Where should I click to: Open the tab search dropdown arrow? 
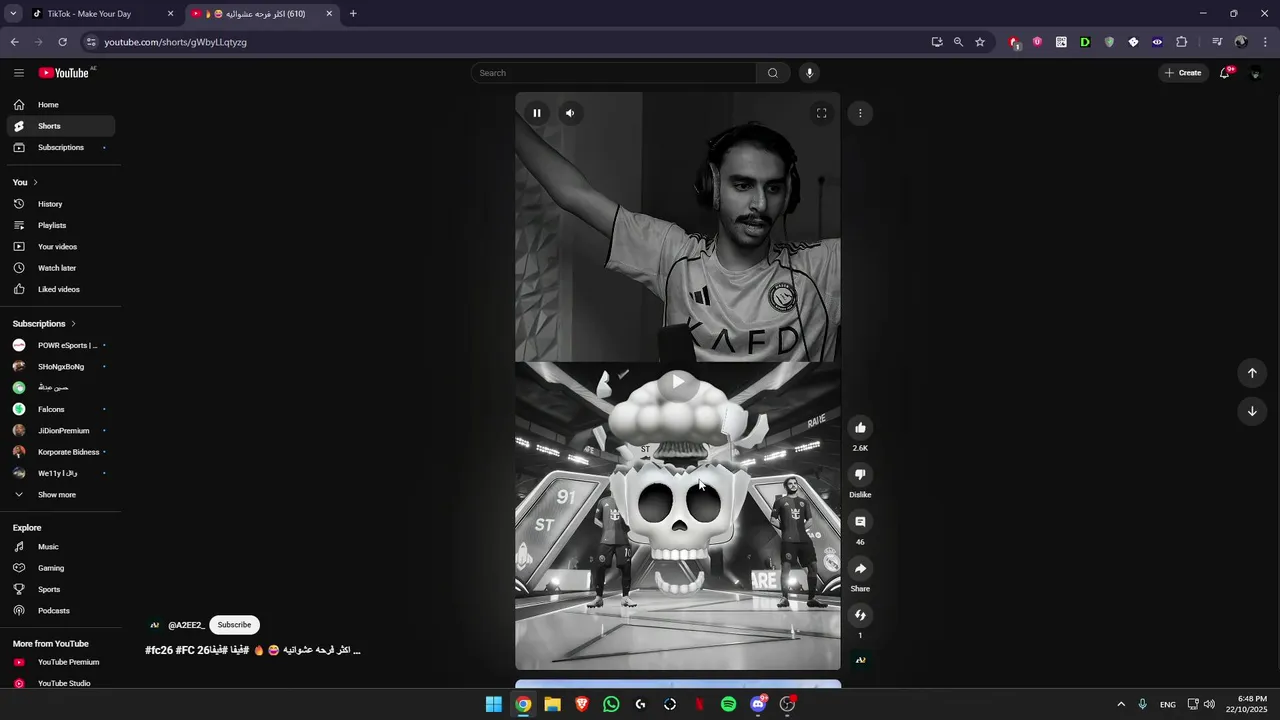(x=13, y=14)
